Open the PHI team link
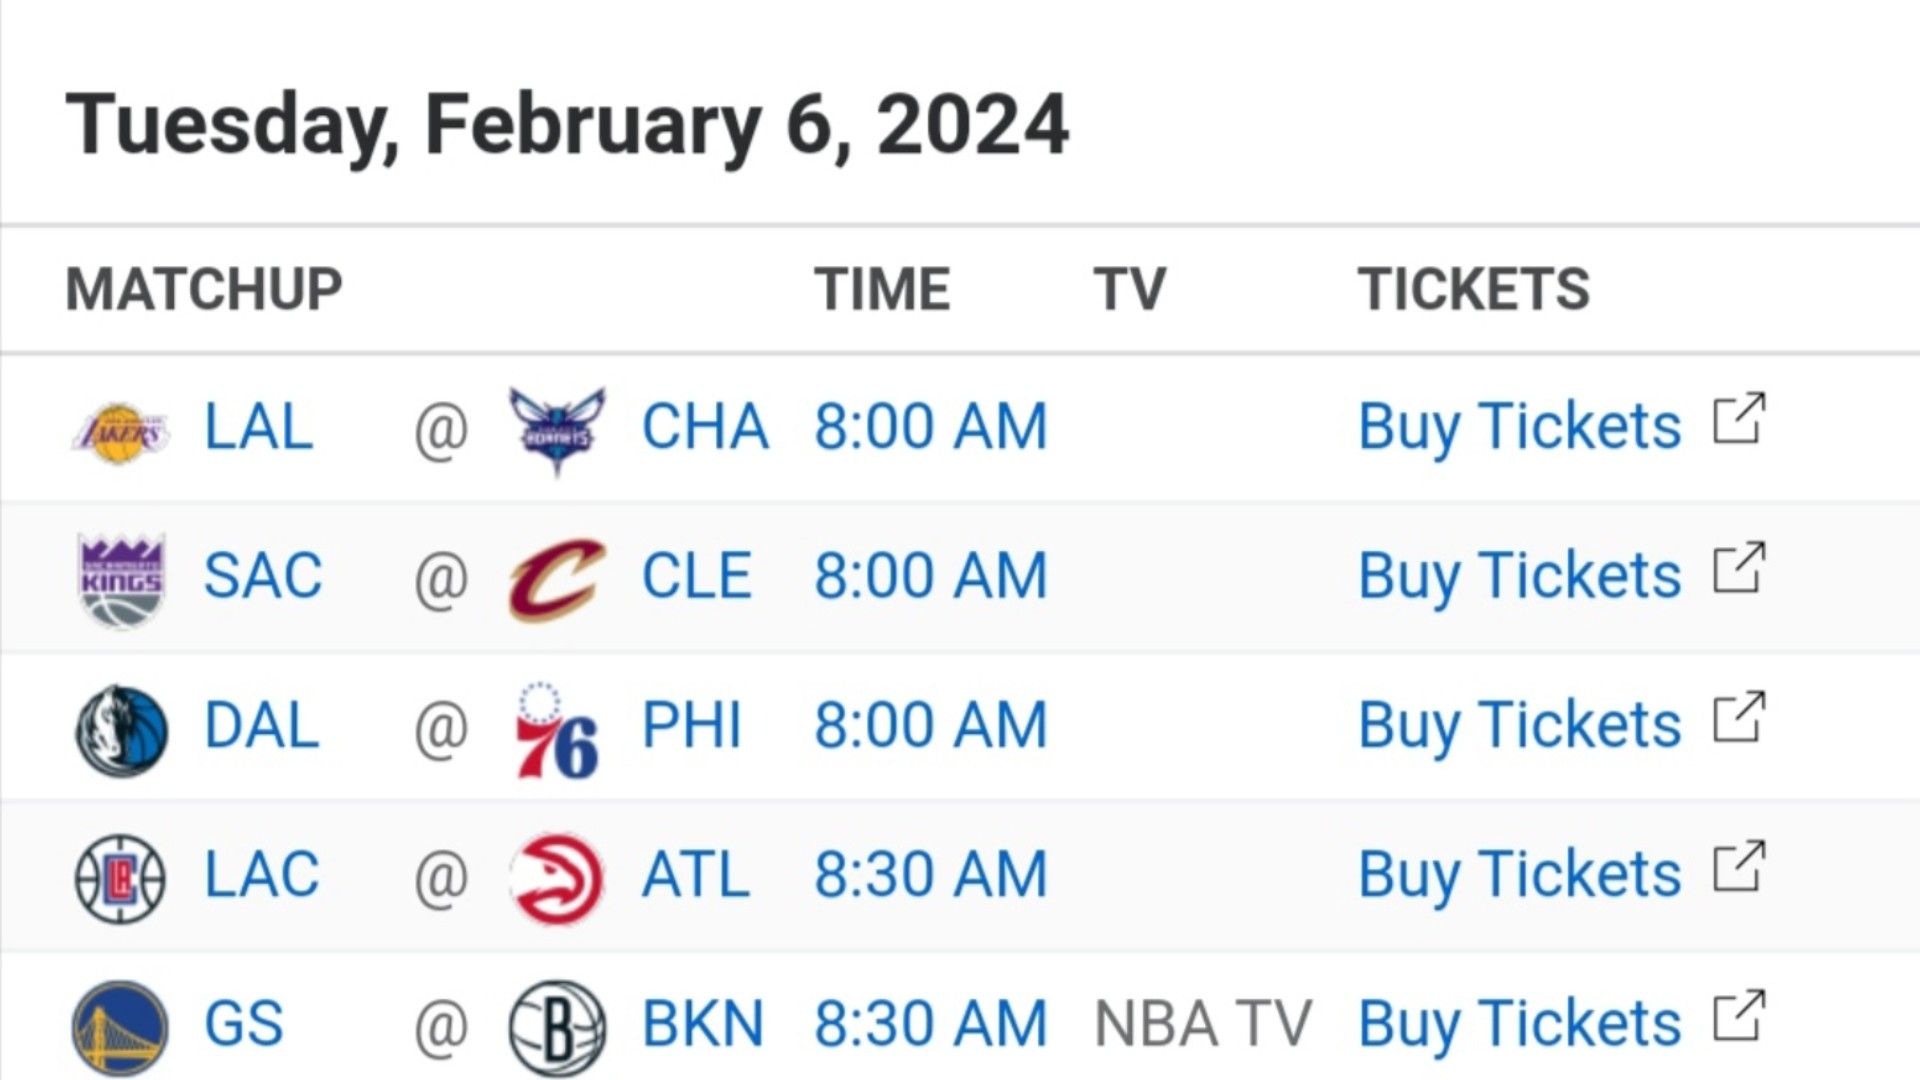The width and height of the screenshot is (1920, 1080). tap(692, 726)
